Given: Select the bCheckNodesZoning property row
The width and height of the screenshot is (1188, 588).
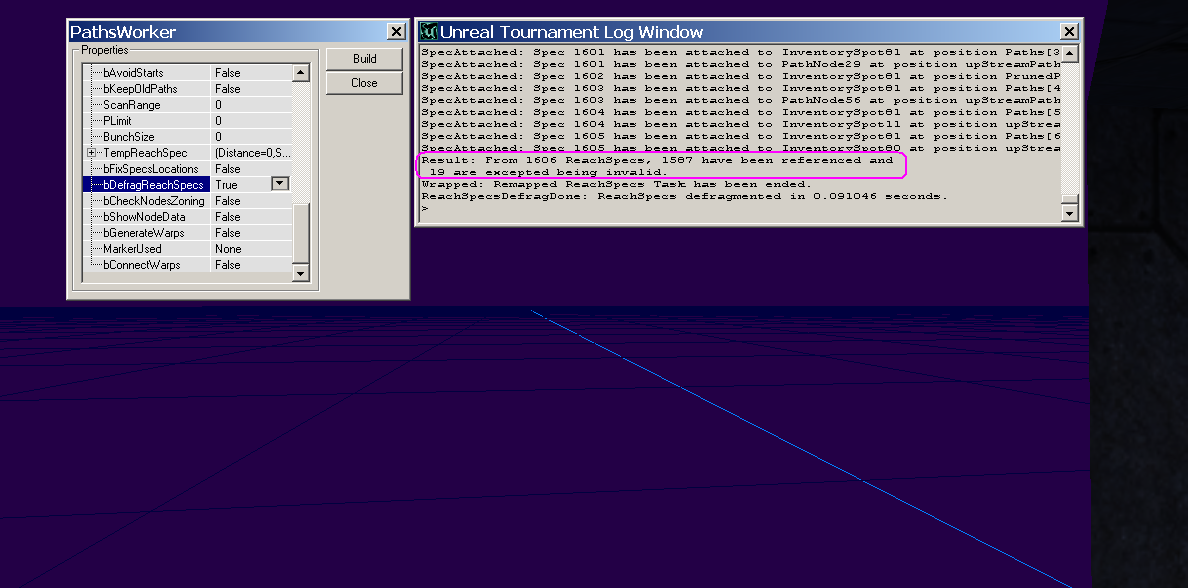Looking at the screenshot, I should coord(188,201).
